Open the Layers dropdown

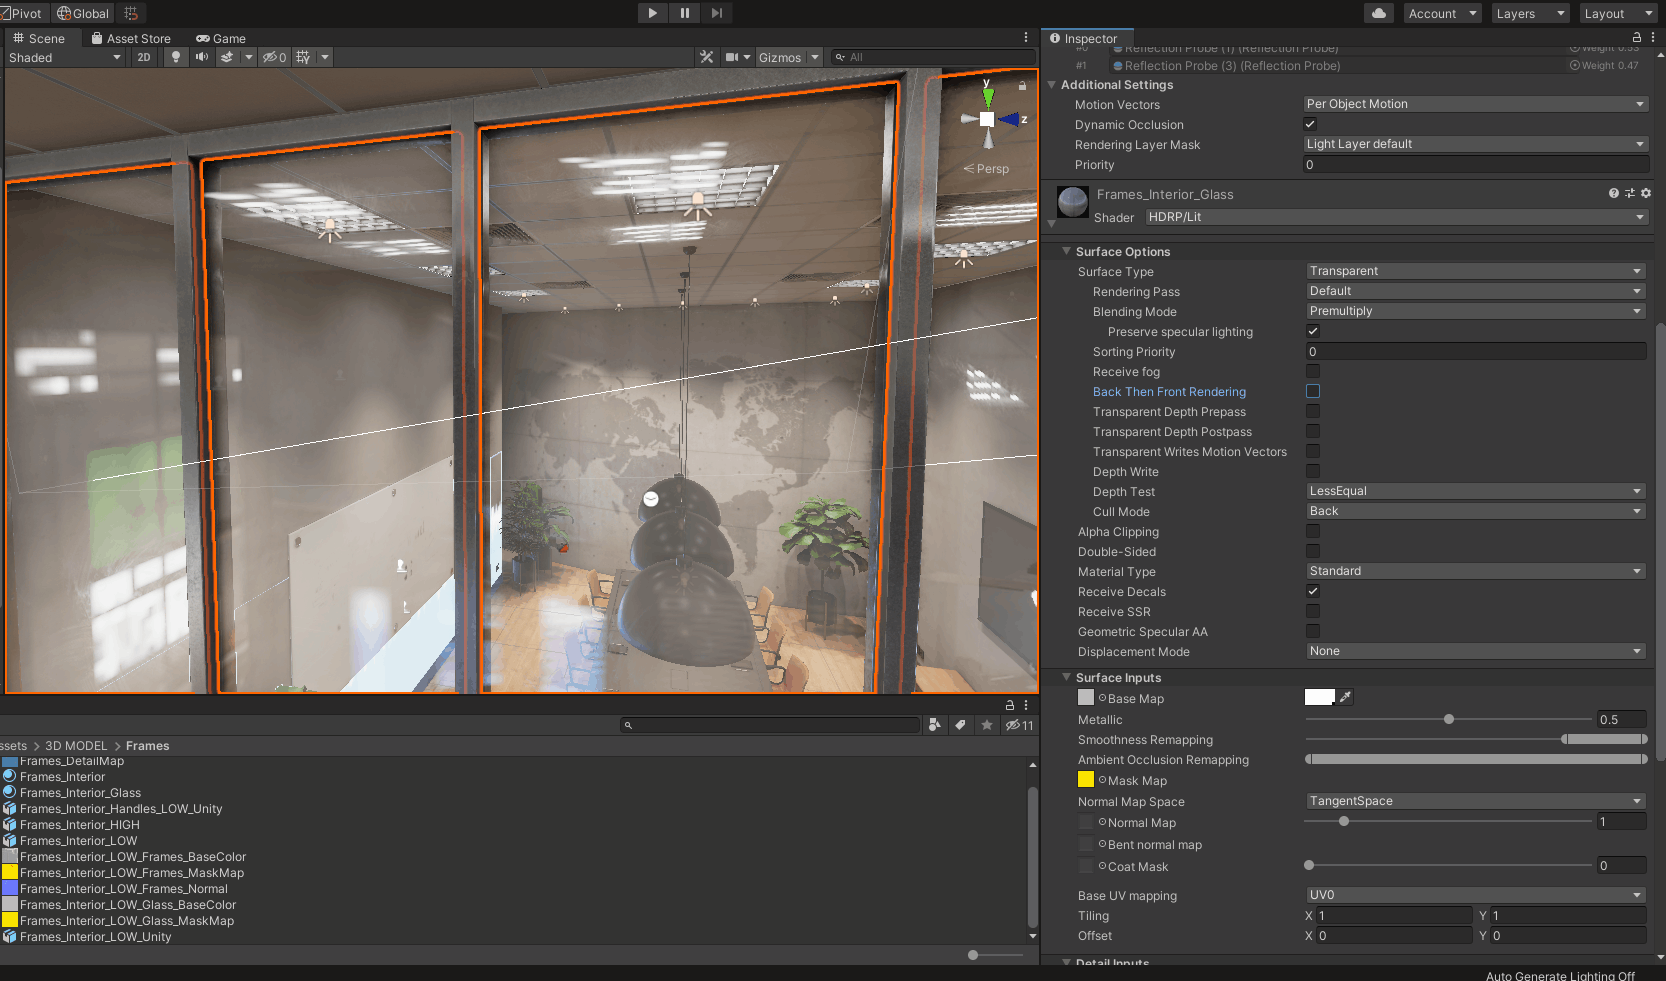(1530, 13)
